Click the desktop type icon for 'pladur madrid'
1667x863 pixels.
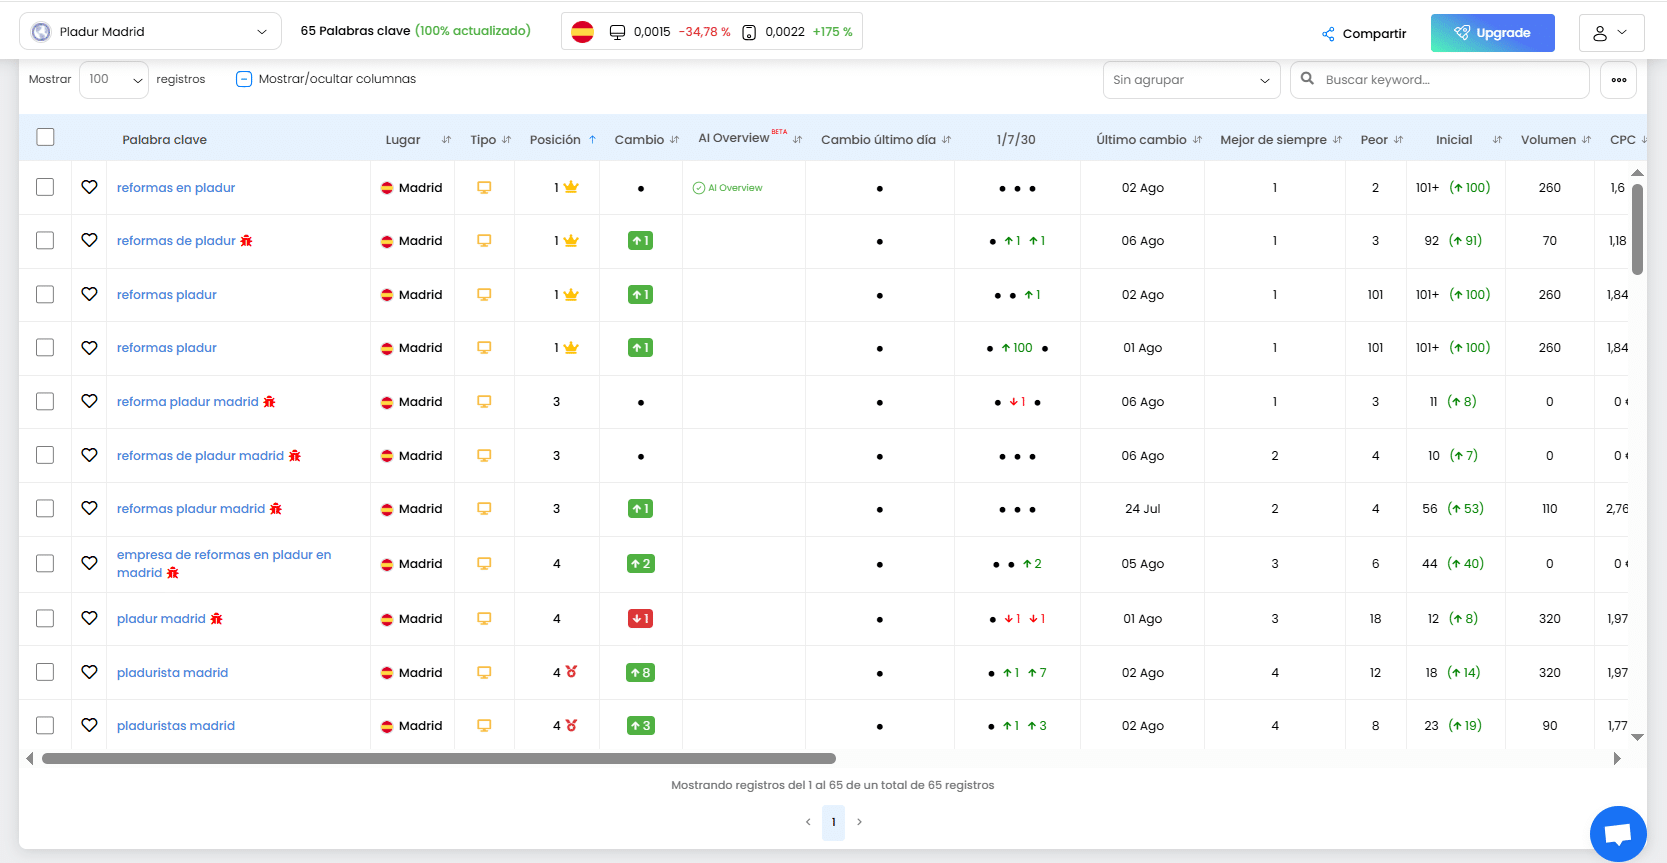pyautogui.click(x=484, y=619)
